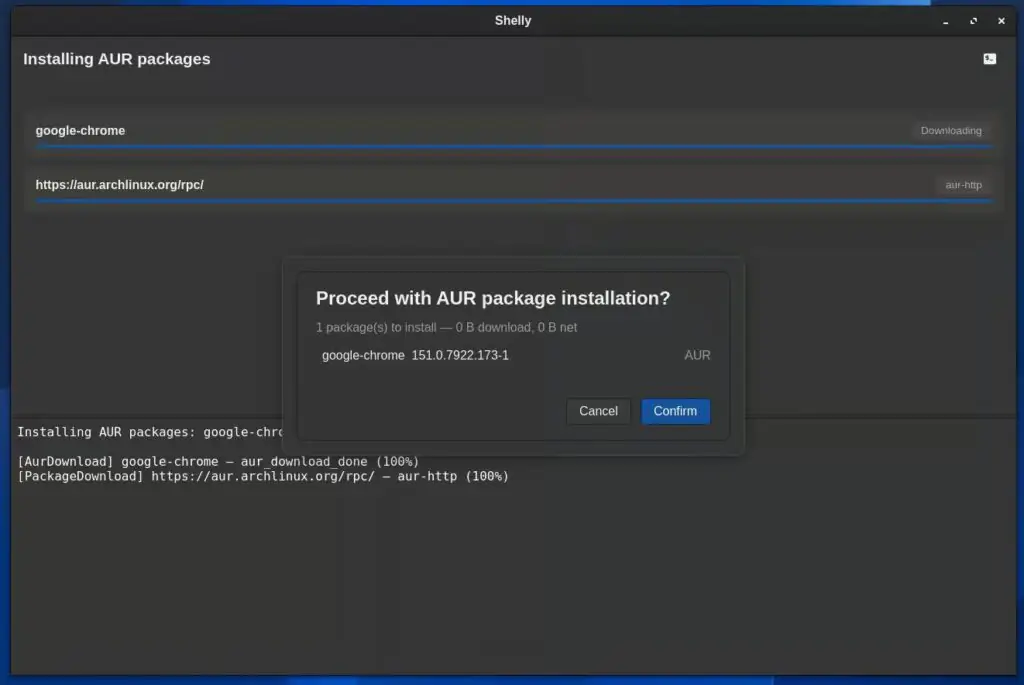The image size is (1024, 685).
Task: Select the https://aur.archlinux.org/rpc/ row
Action: point(513,187)
